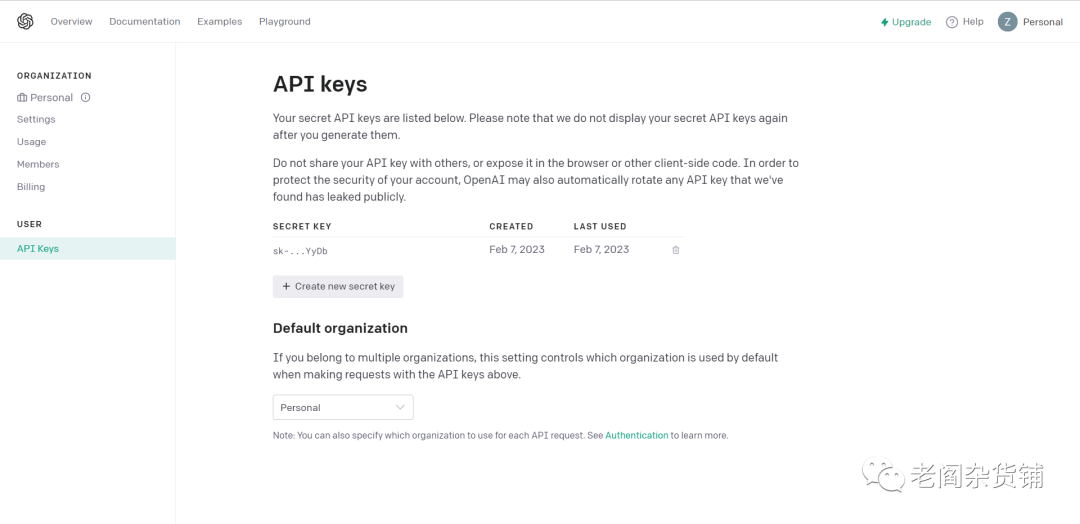The height and width of the screenshot is (524, 1080).
Task: Click the sk-...YyDb secret key entry
Action: point(300,251)
